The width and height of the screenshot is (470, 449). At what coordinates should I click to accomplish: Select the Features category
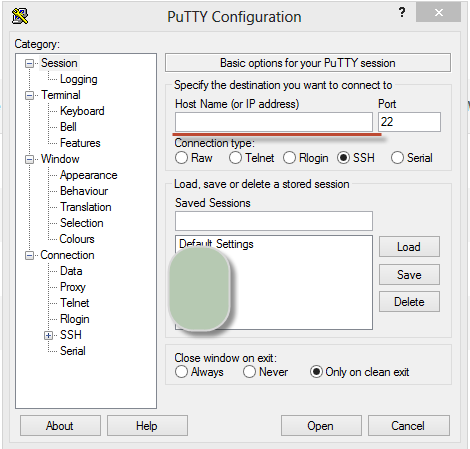point(80,143)
